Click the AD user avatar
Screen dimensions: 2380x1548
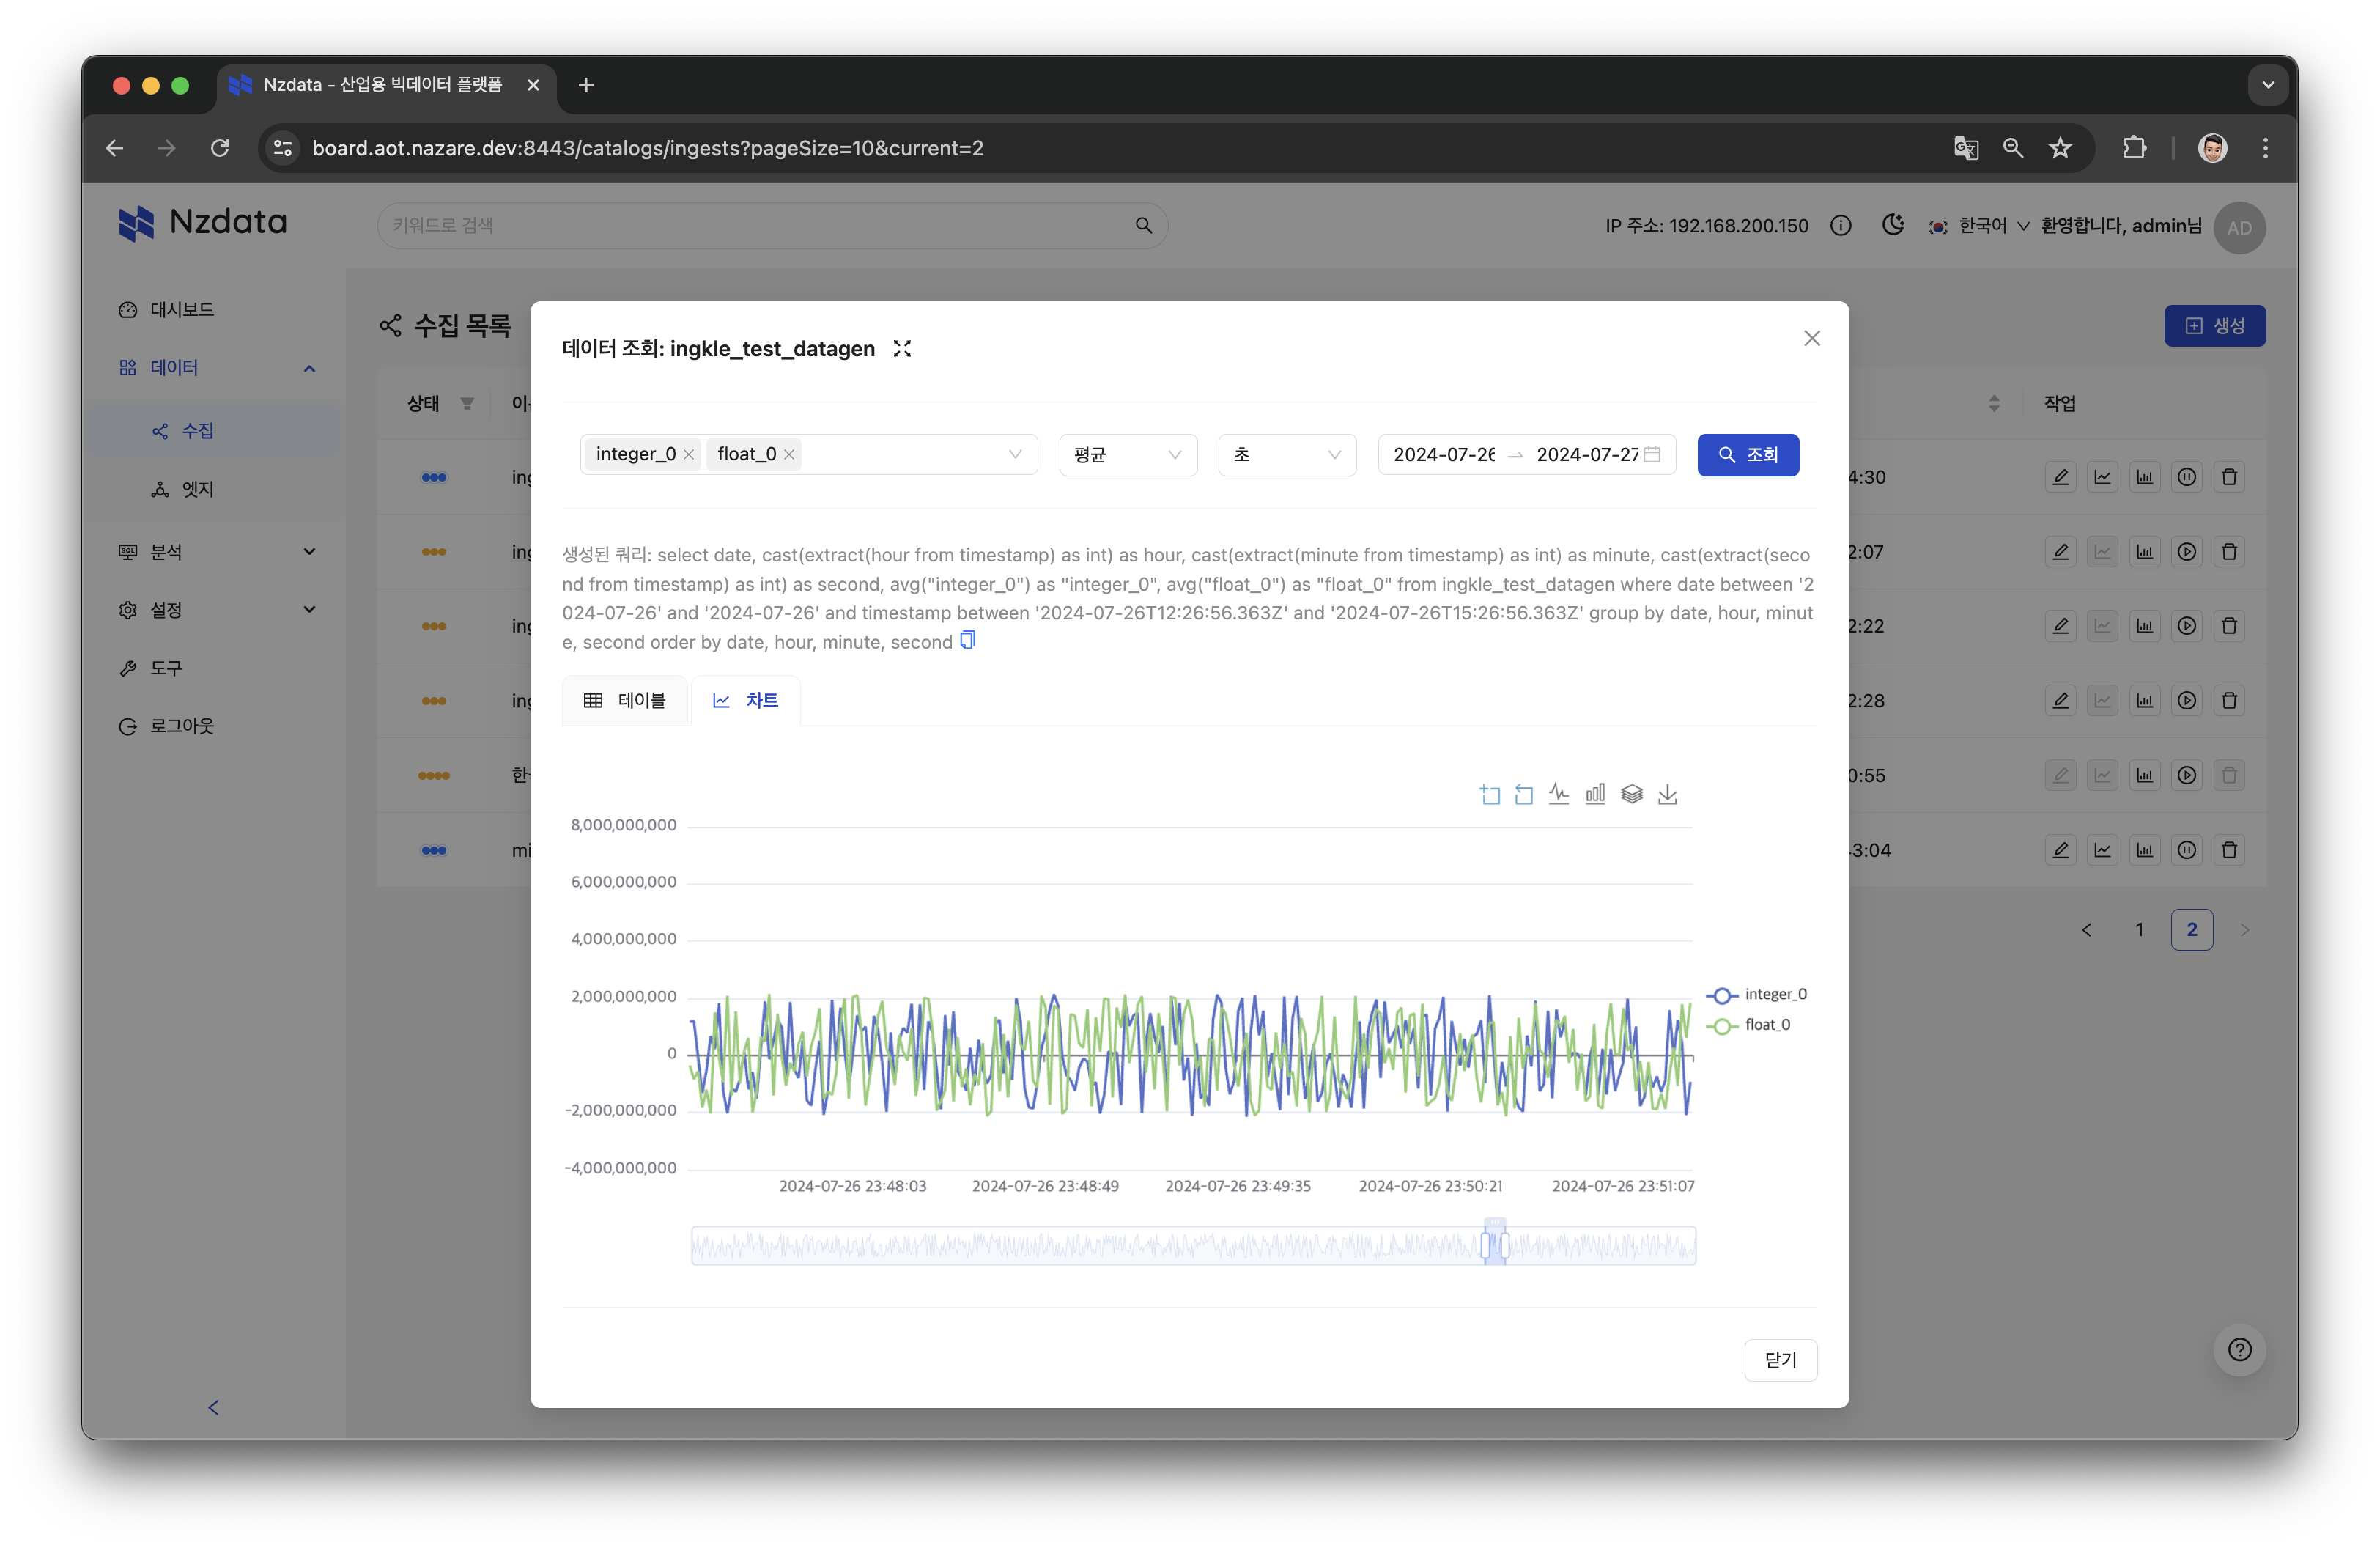(2239, 227)
